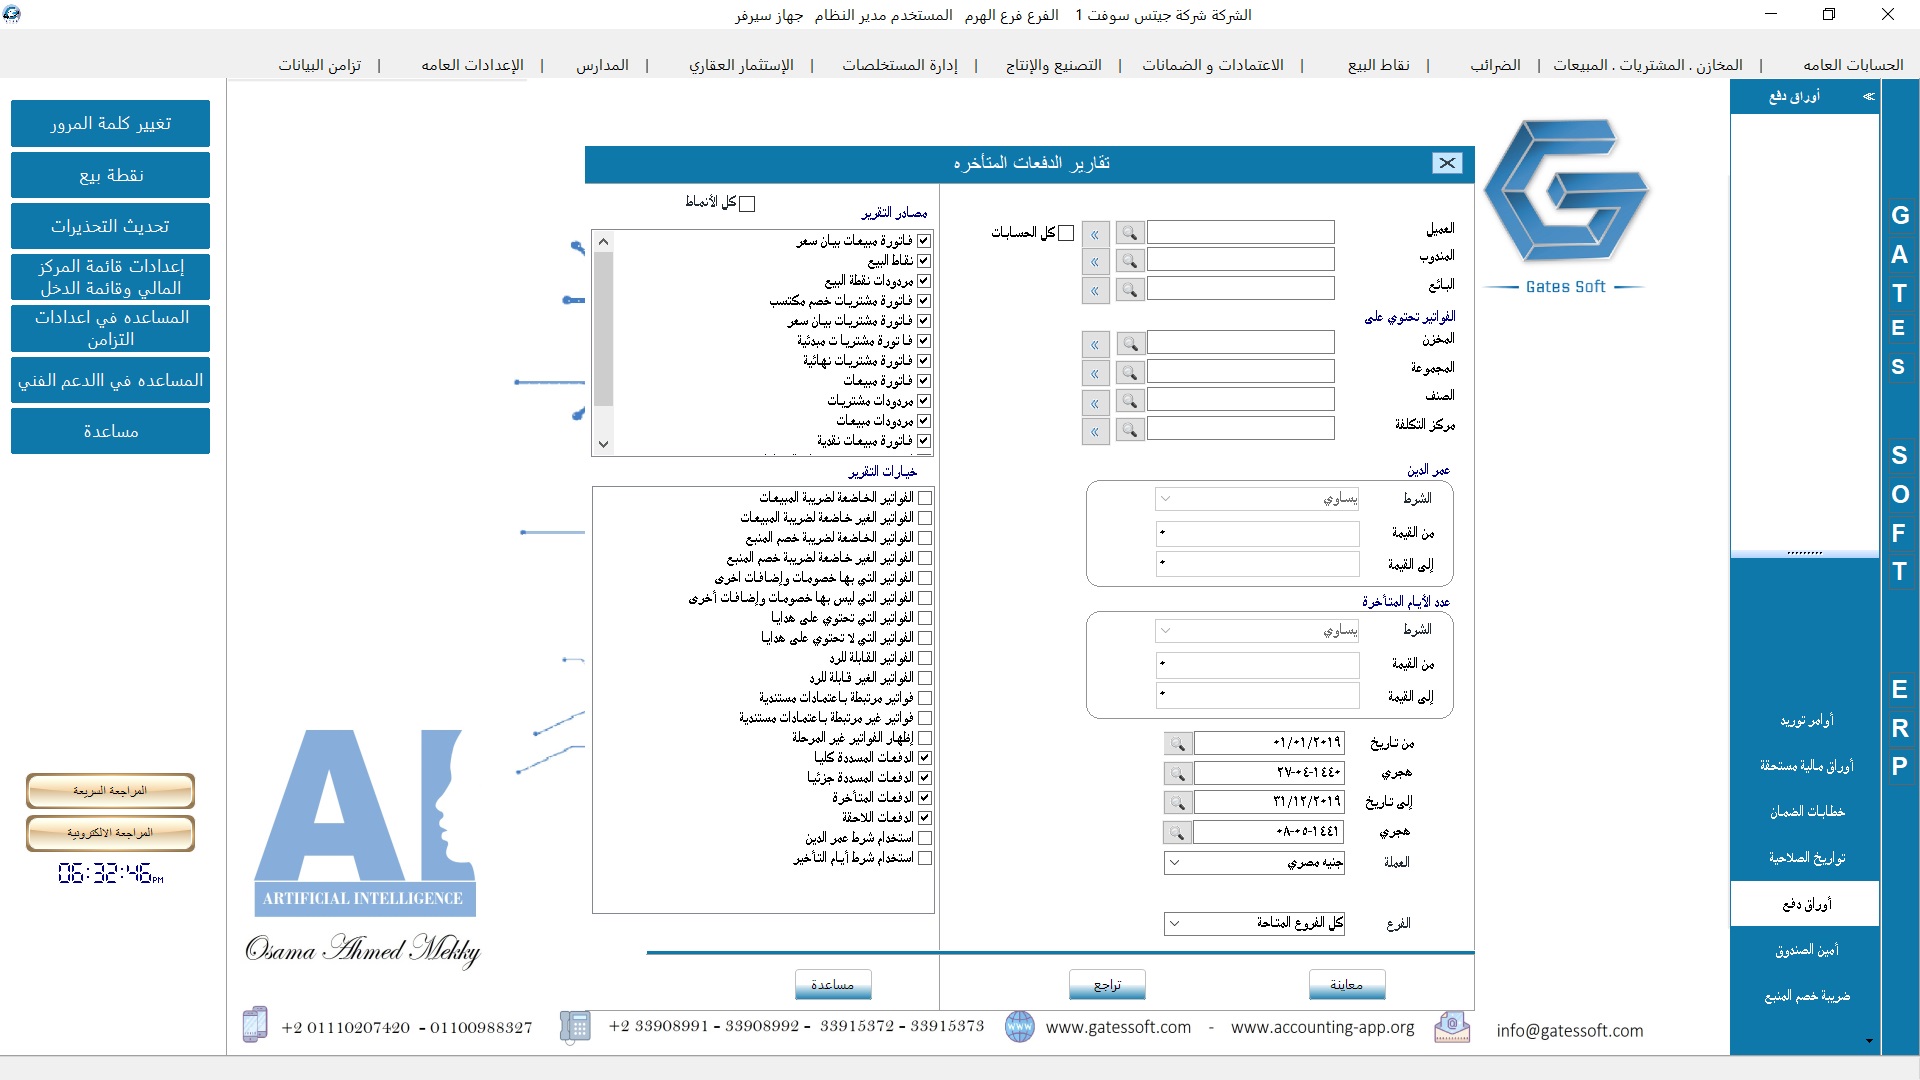1920x1080 pixels.
Task: Open date picker icon for إلى تاريخ
Action: tap(1178, 802)
